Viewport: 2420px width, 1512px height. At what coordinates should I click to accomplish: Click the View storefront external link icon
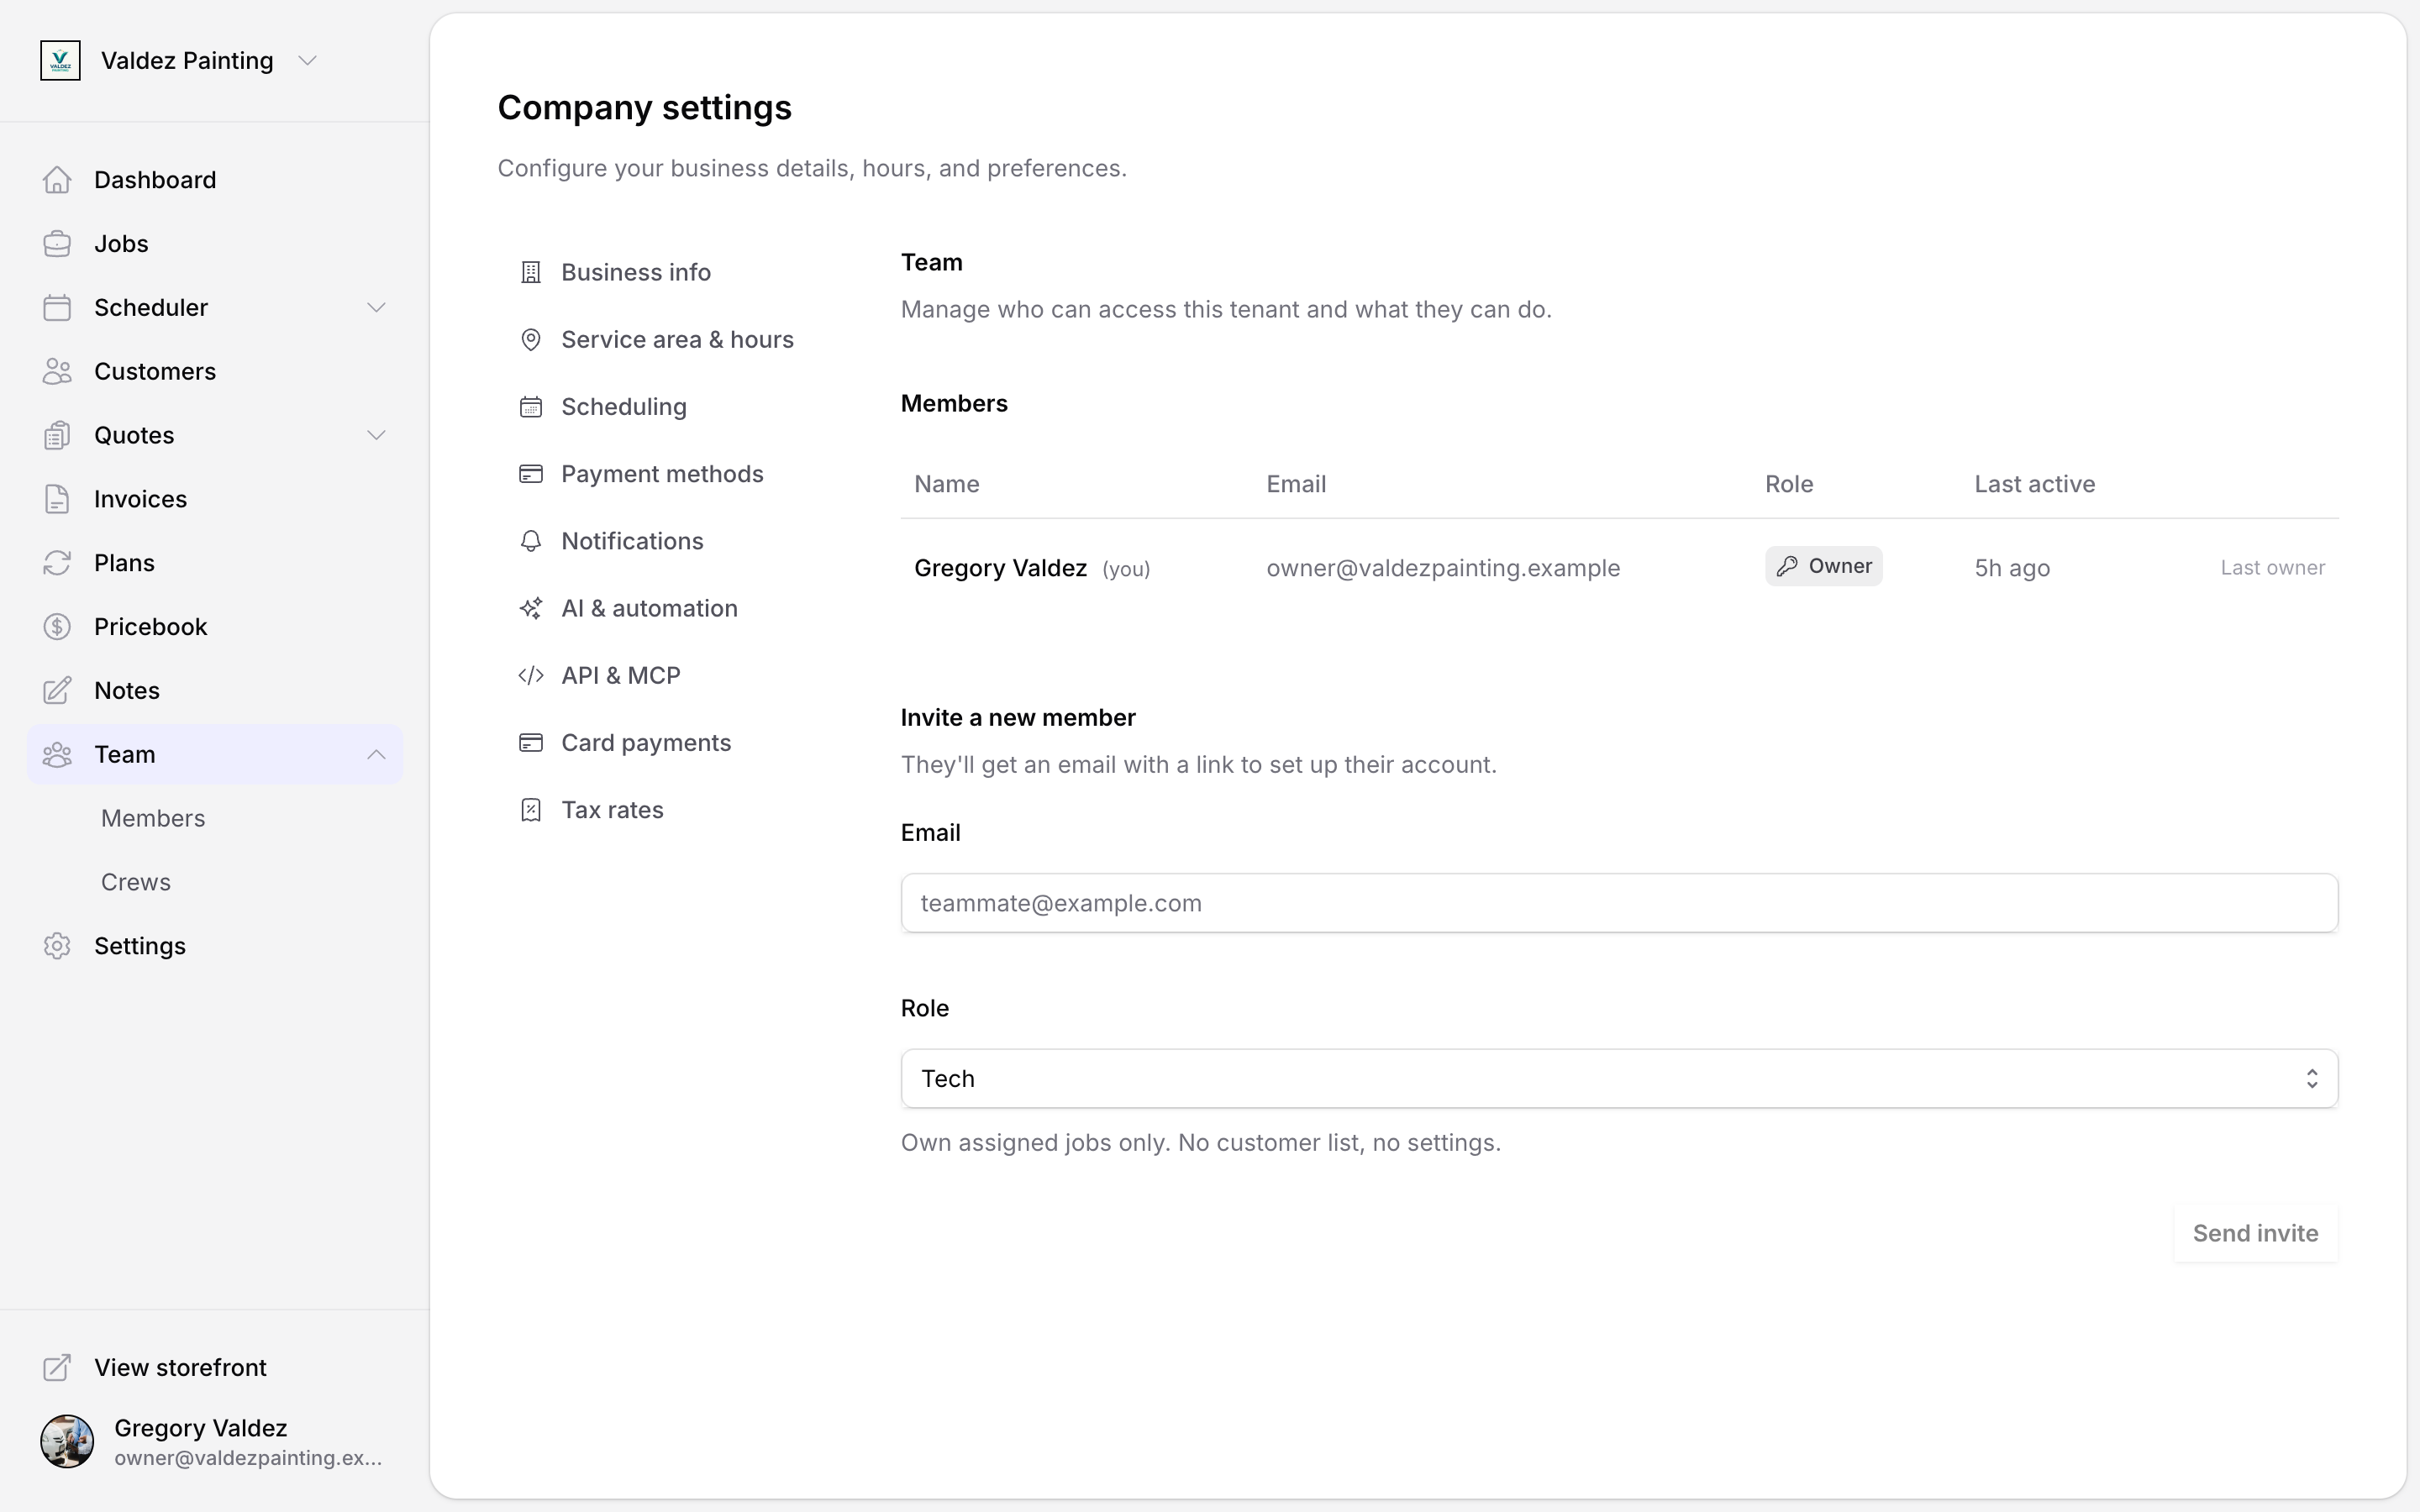(57, 1368)
